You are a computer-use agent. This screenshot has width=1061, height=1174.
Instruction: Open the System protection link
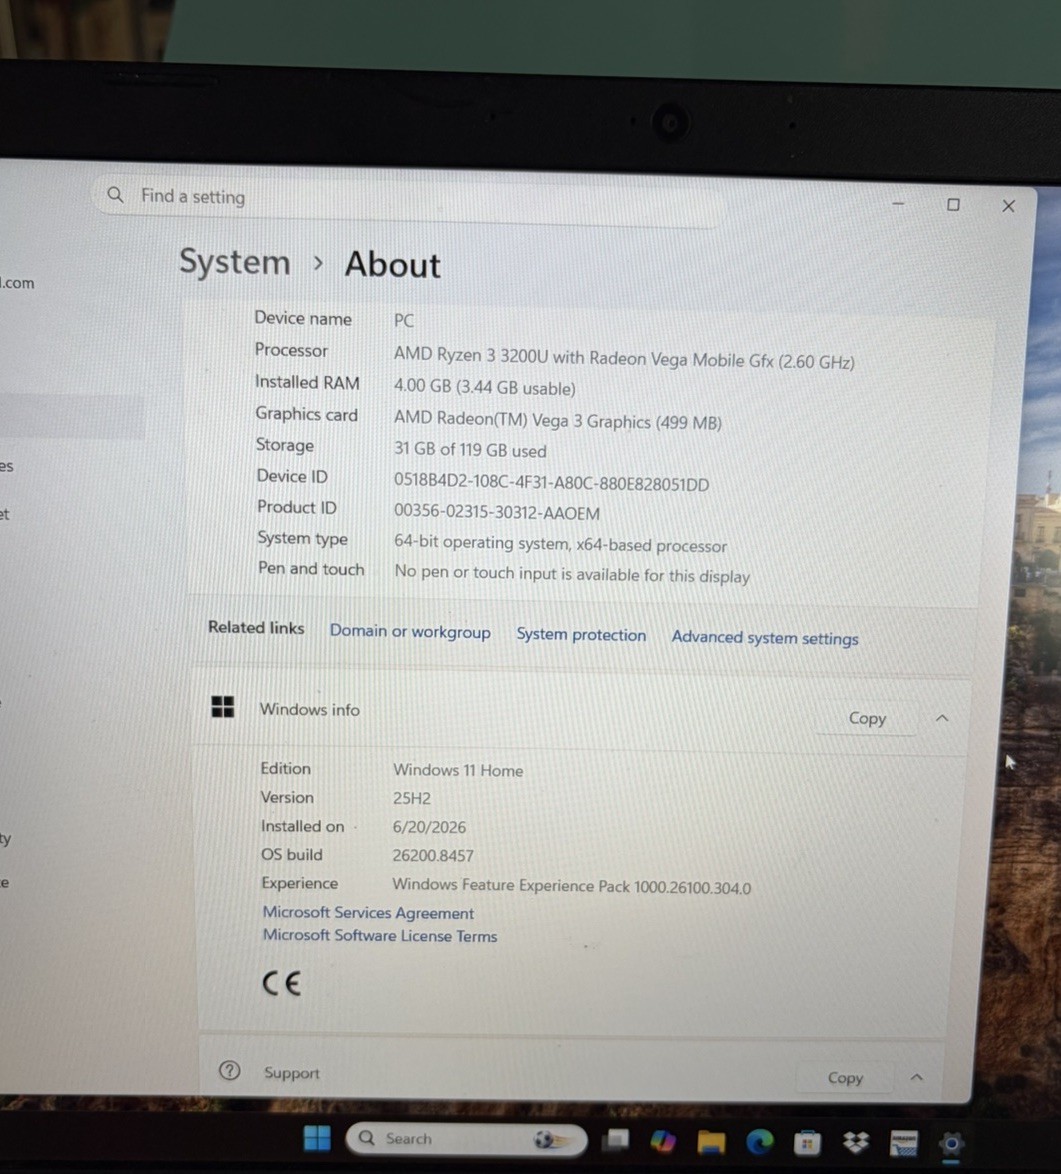click(581, 634)
